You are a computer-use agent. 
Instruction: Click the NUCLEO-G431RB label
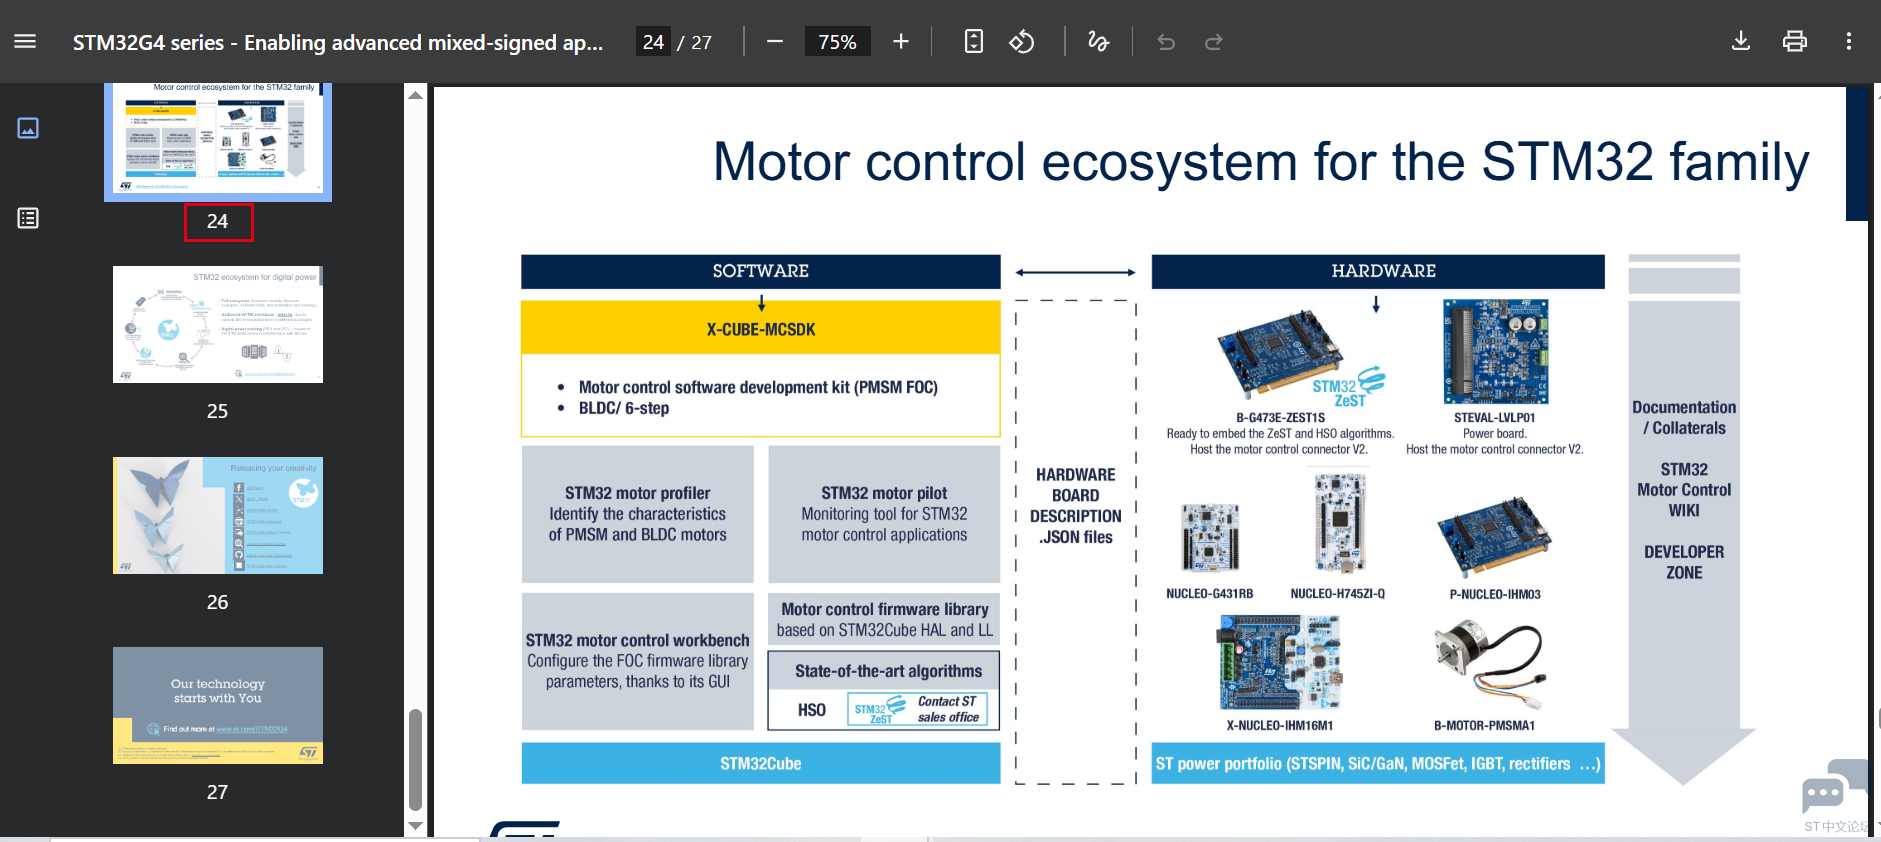[1210, 594]
